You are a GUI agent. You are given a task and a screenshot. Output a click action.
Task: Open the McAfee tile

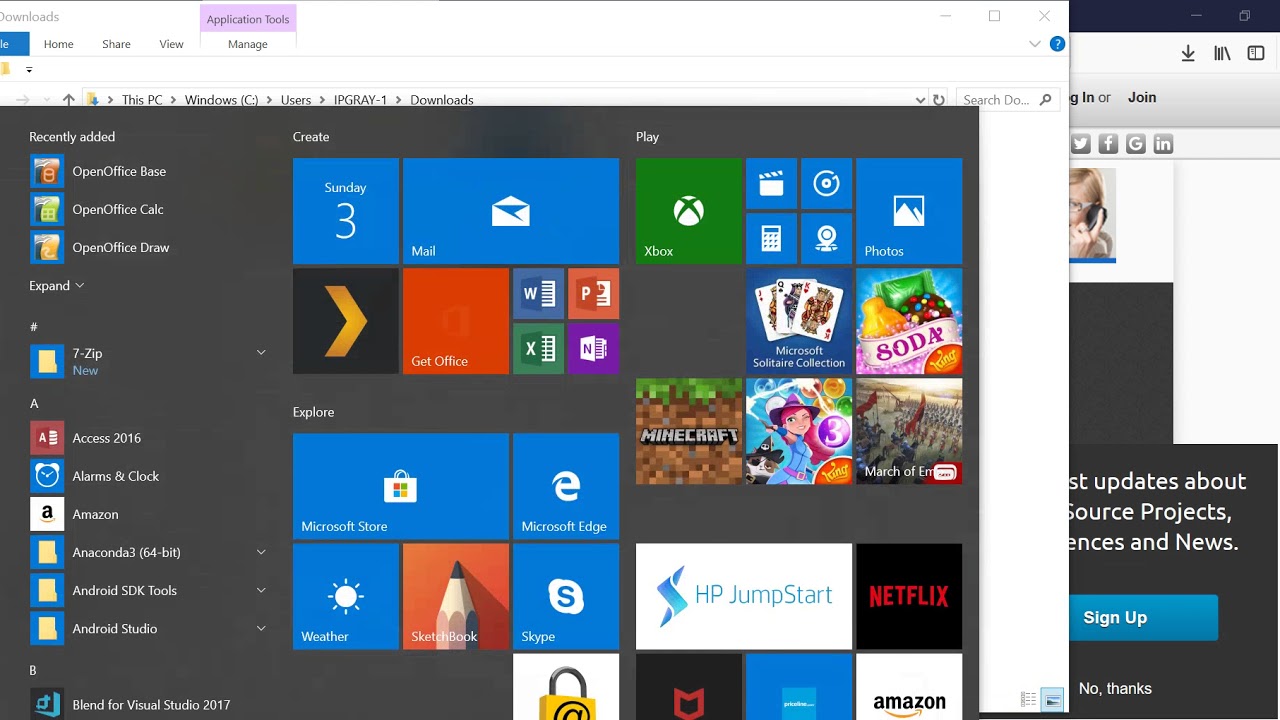pyautogui.click(x=689, y=687)
